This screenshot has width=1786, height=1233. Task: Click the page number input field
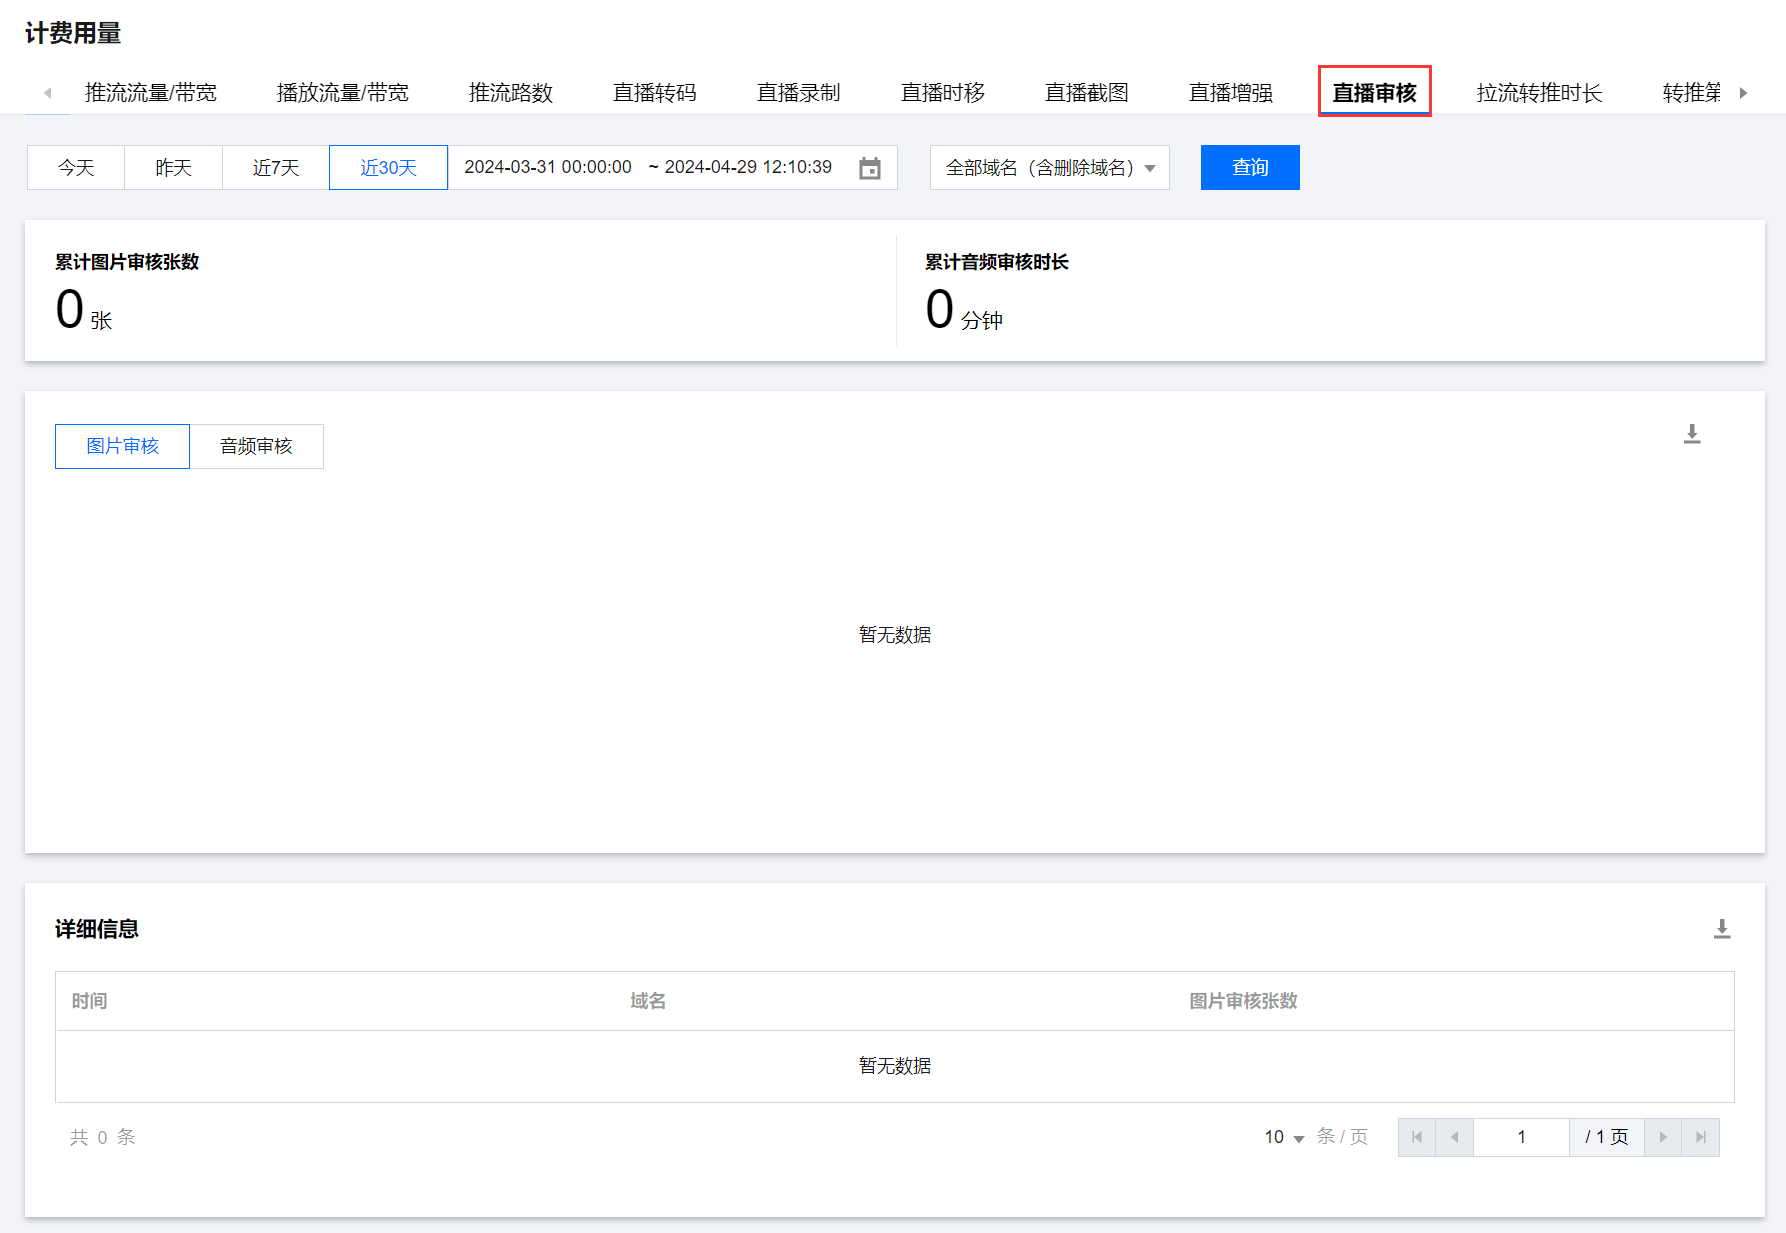click(x=1521, y=1137)
